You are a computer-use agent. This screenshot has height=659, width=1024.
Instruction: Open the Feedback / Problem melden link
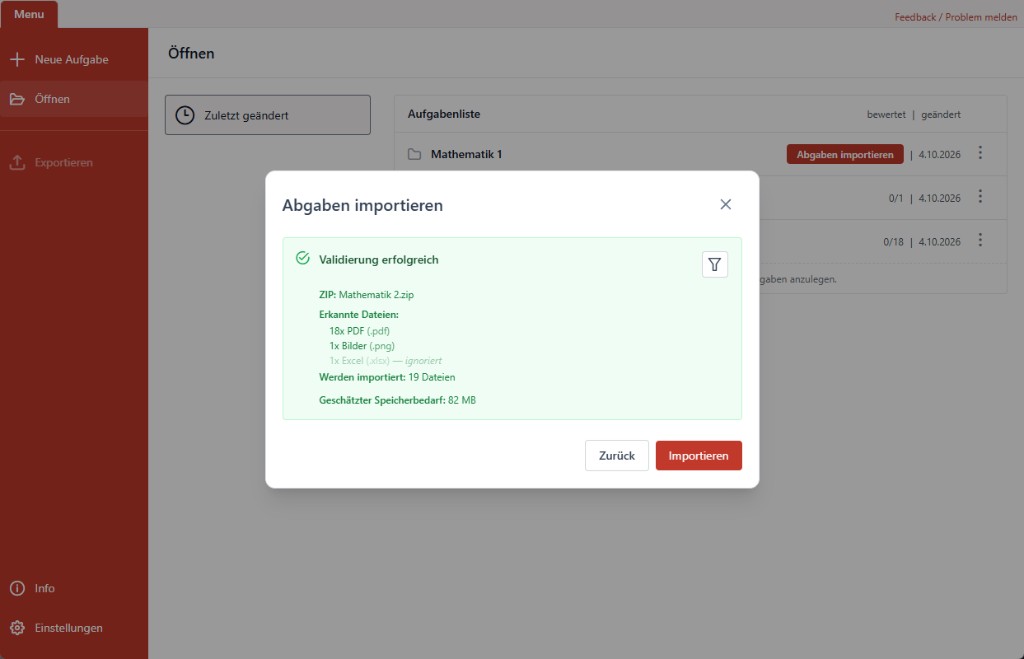(955, 17)
